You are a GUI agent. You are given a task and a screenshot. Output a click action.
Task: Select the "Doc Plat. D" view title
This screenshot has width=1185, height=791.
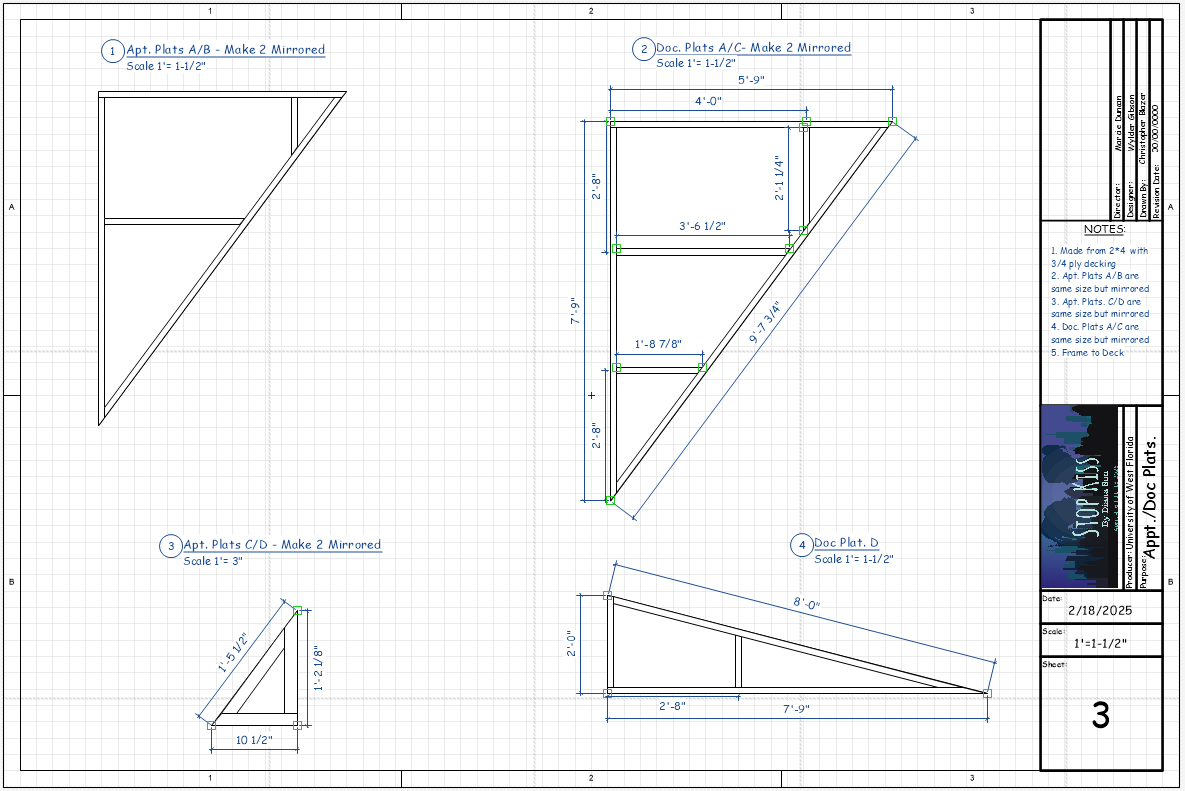[846, 543]
